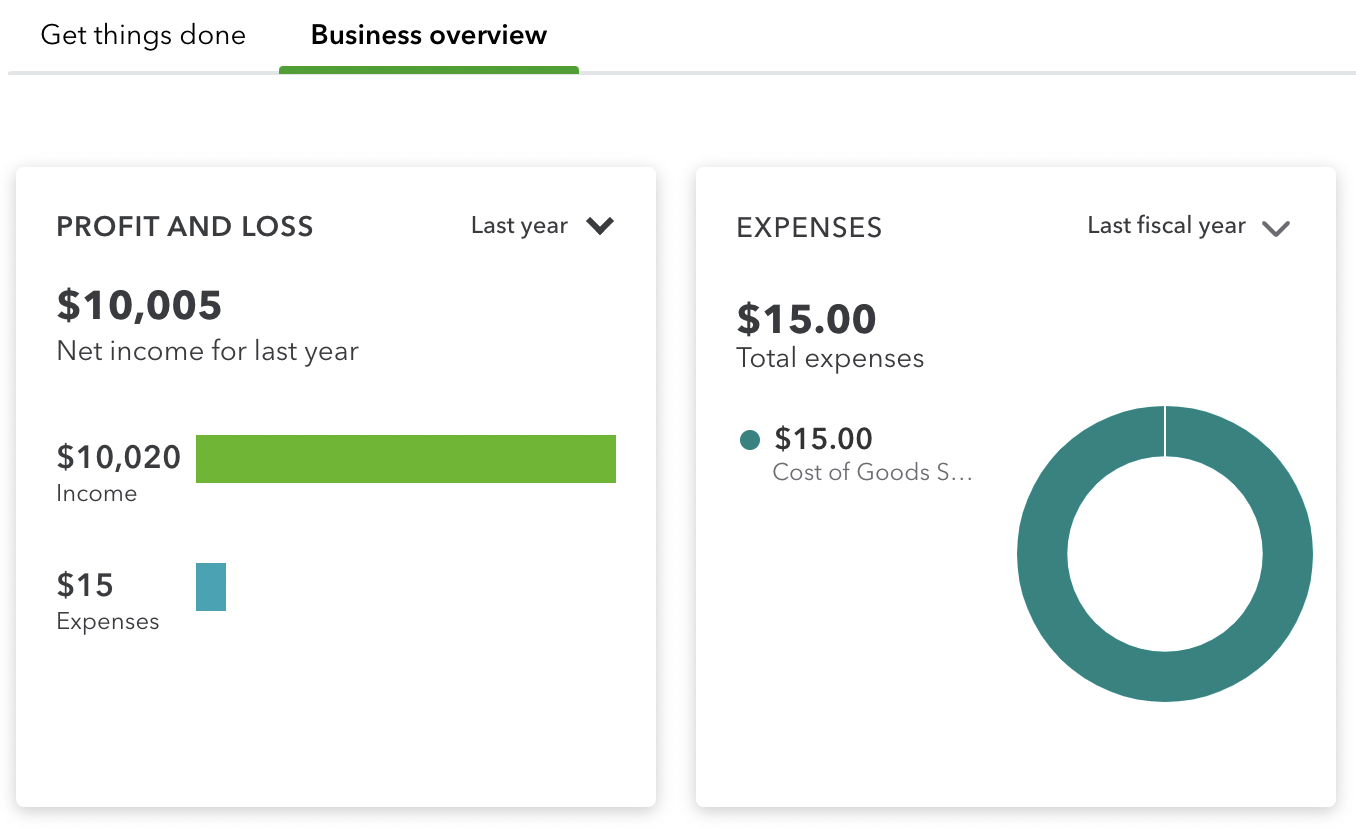Expand the Last fiscal year chevron arrow

(1276, 228)
